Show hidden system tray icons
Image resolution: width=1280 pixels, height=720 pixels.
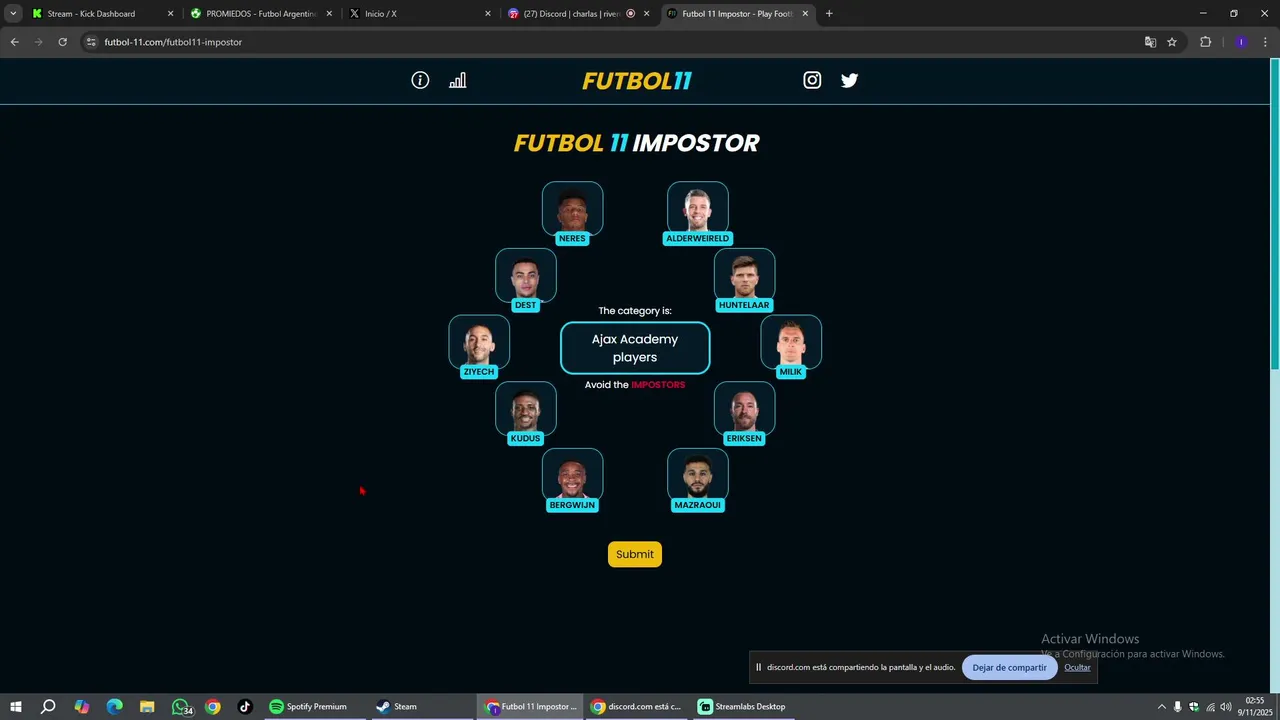[1161, 707]
